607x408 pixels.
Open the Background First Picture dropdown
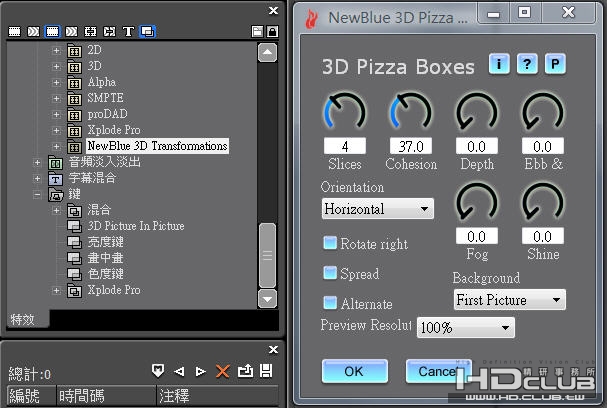click(509, 300)
